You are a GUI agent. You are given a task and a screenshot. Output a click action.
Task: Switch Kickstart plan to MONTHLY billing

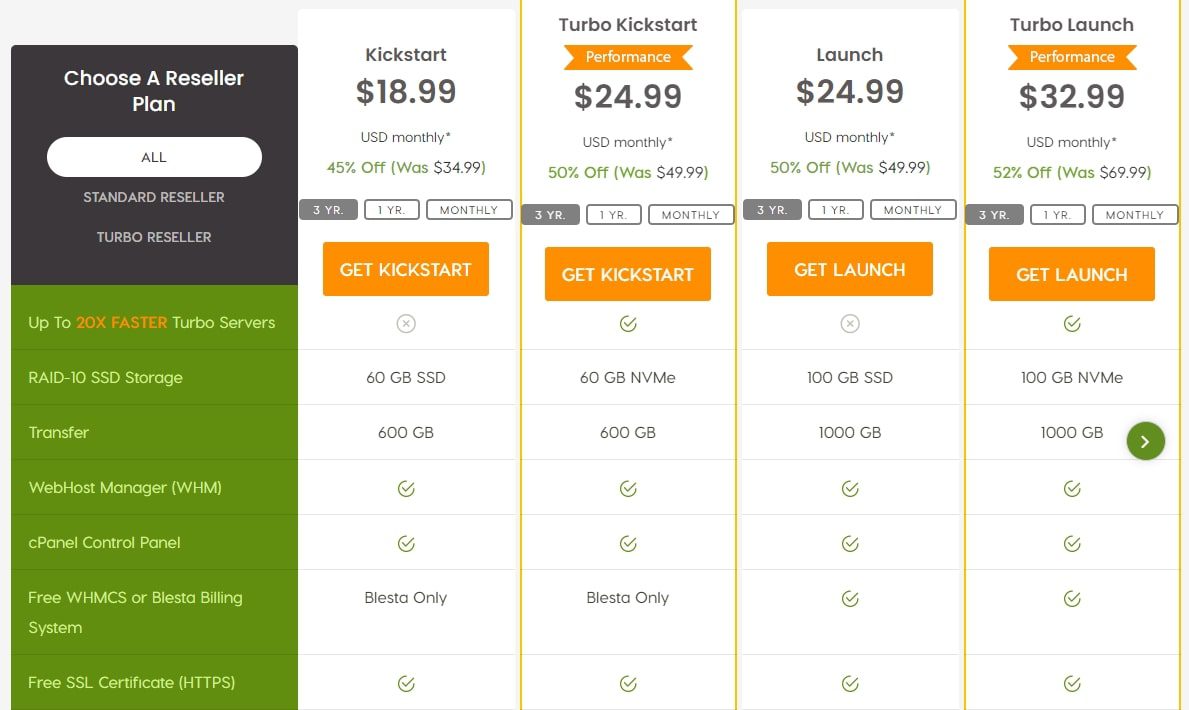click(x=469, y=210)
